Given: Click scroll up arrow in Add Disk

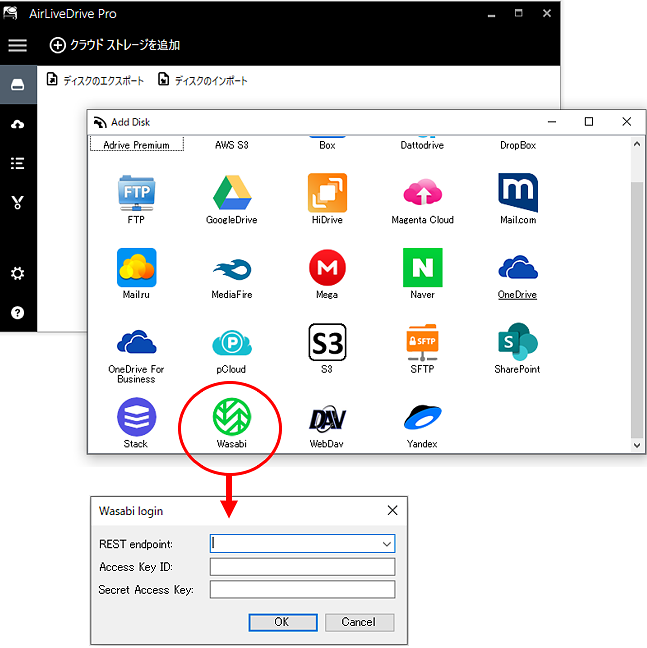Looking at the screenshot, I should point(637,144).
